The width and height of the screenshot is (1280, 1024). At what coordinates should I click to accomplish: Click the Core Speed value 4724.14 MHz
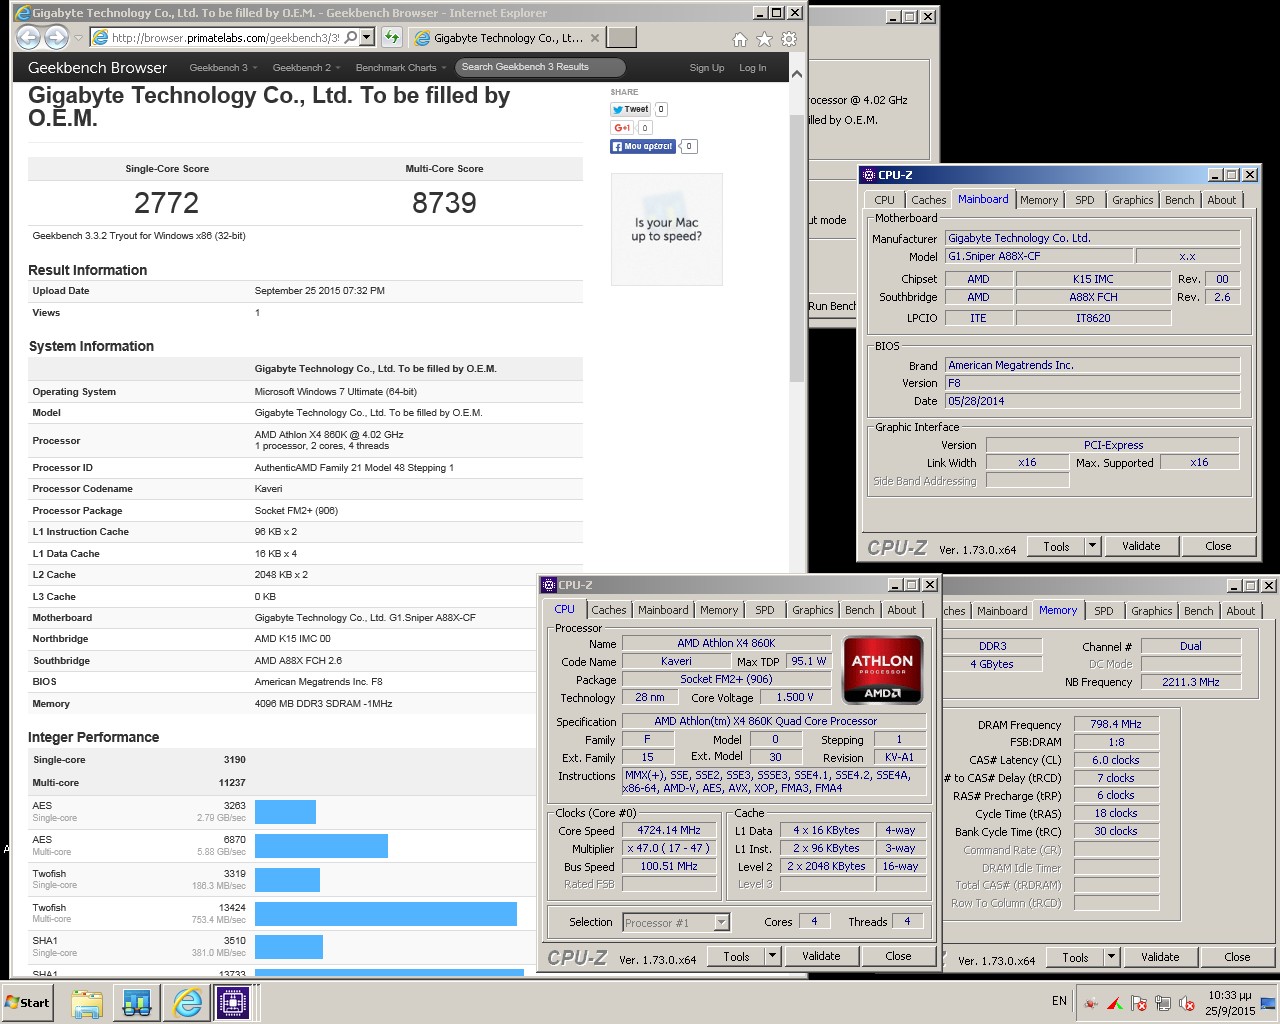tap(669, 831)
